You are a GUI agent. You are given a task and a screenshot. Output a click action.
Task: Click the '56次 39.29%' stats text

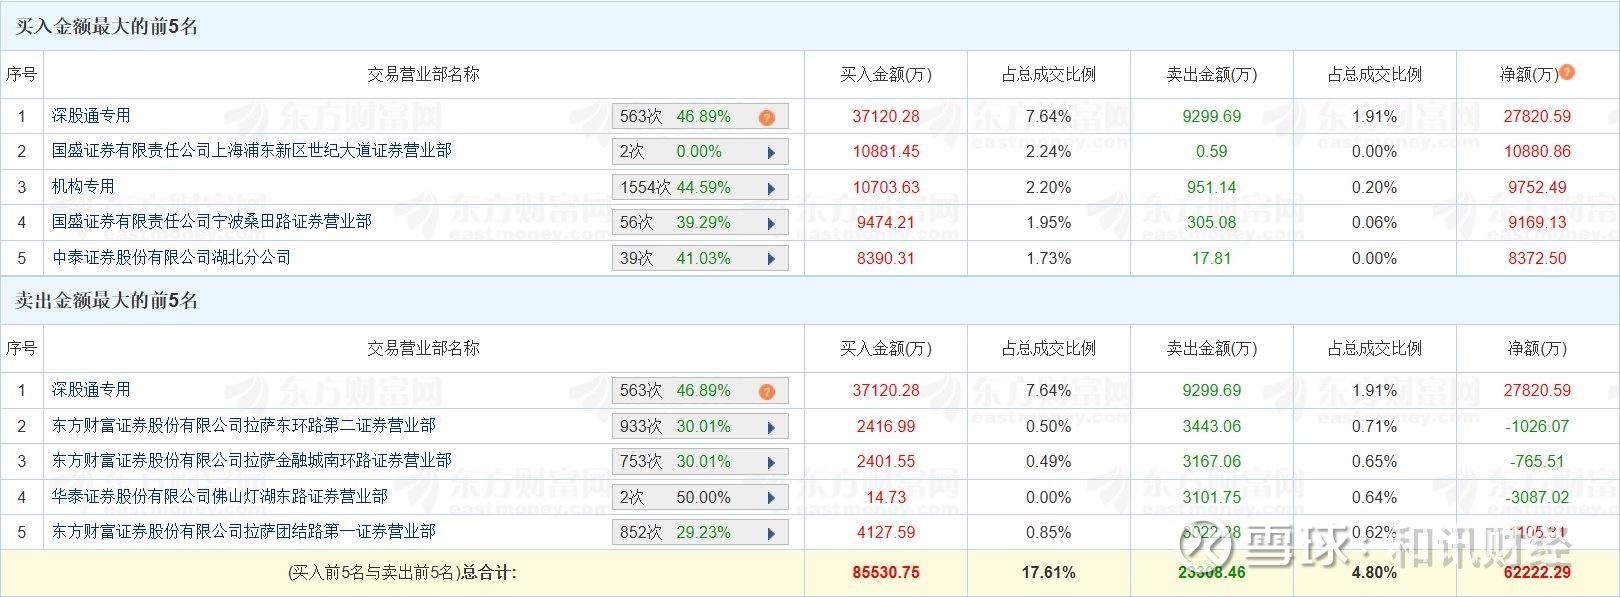tap(675, 223)
